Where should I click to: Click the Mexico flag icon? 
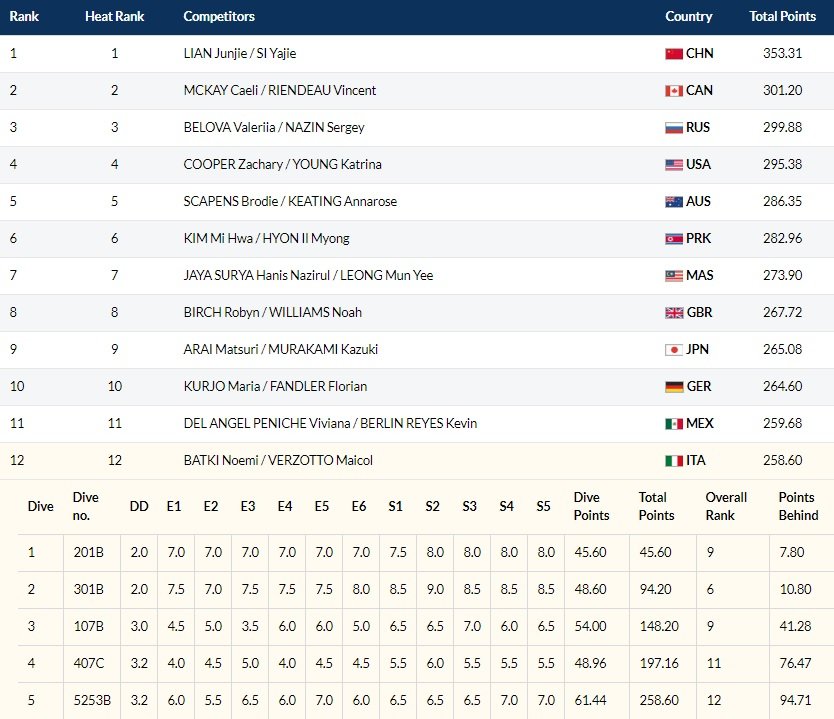674,424
